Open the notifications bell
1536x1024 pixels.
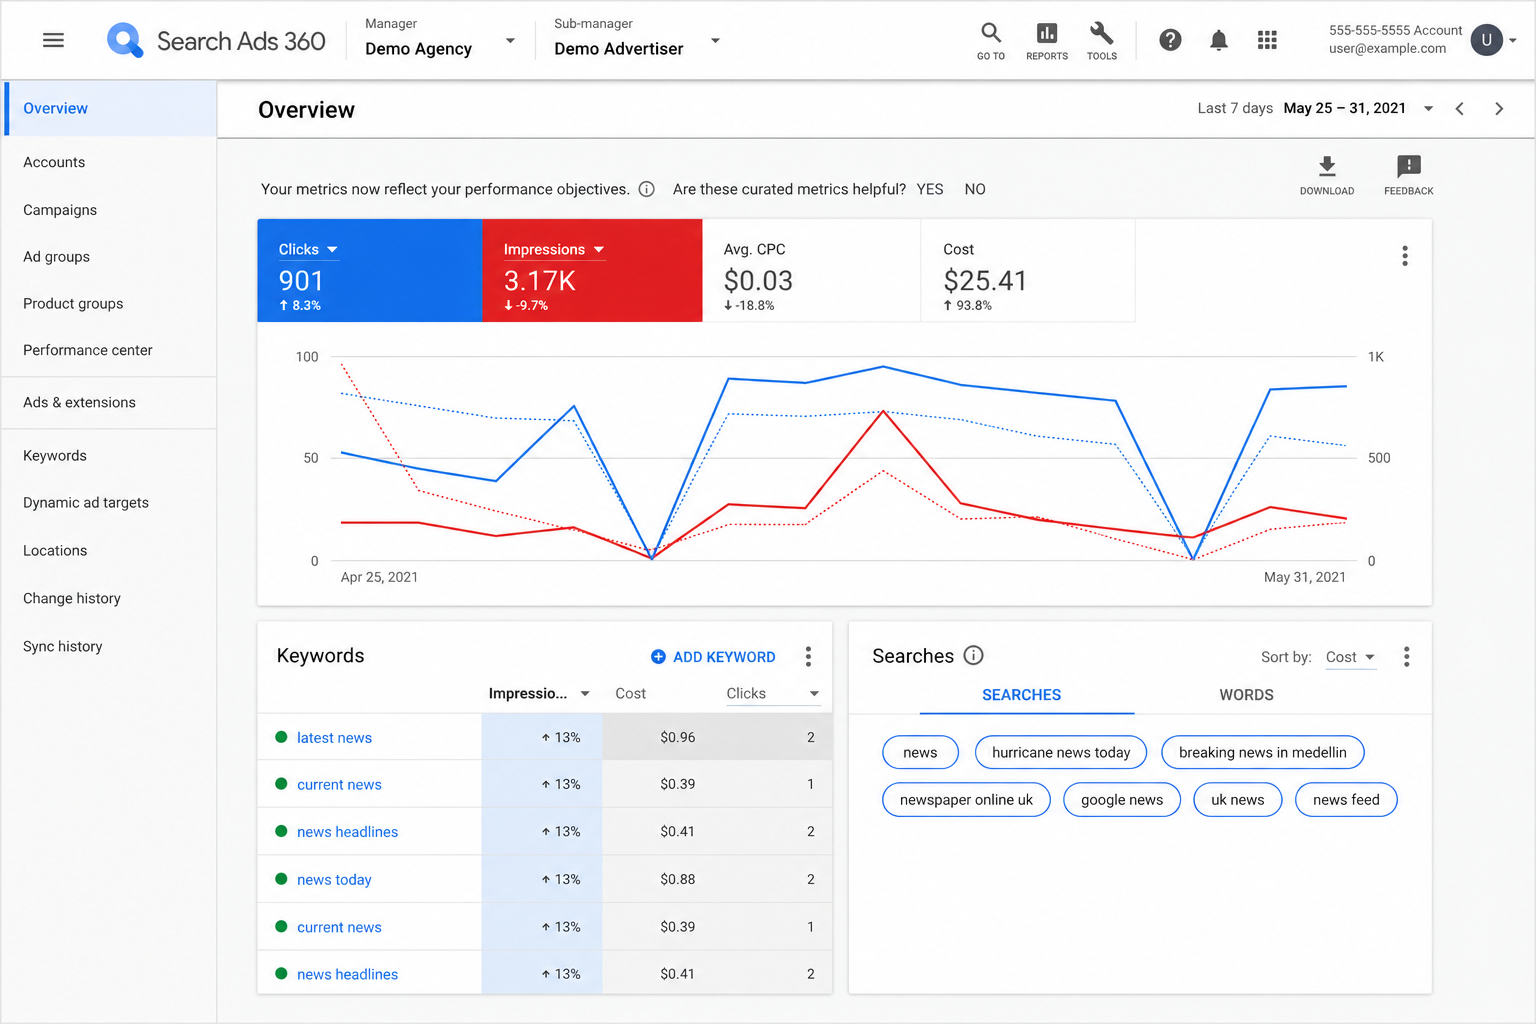(1218, 40)
